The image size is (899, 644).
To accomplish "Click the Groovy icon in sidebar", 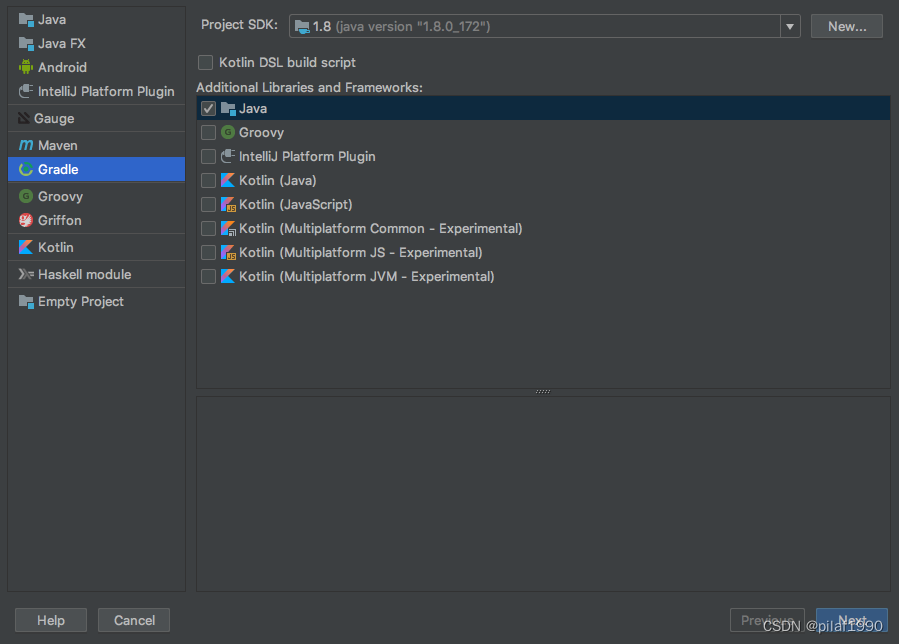I will click(26, 196).
